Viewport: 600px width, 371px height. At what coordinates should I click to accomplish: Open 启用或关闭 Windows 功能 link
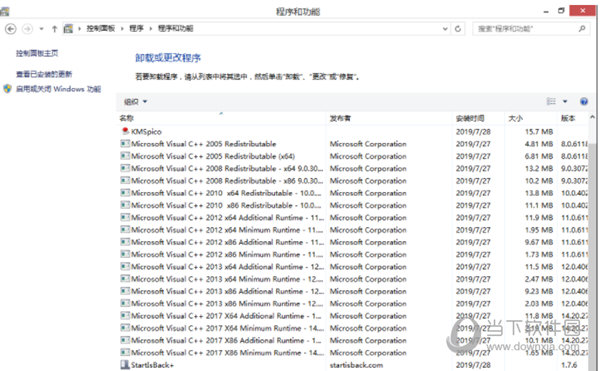pos(59,89)
